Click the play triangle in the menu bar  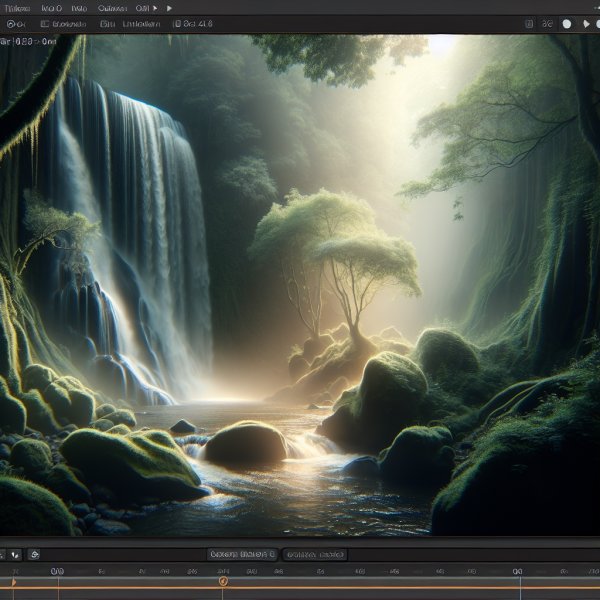click(x=169, y=8)
